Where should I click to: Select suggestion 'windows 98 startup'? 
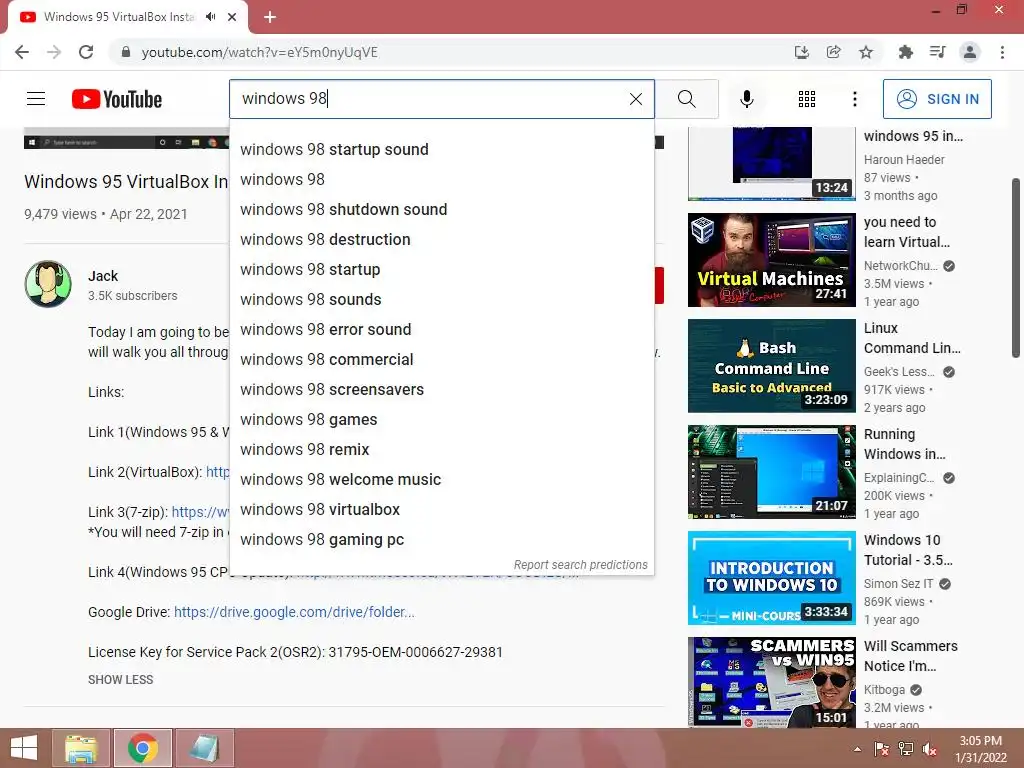[441, 270]
